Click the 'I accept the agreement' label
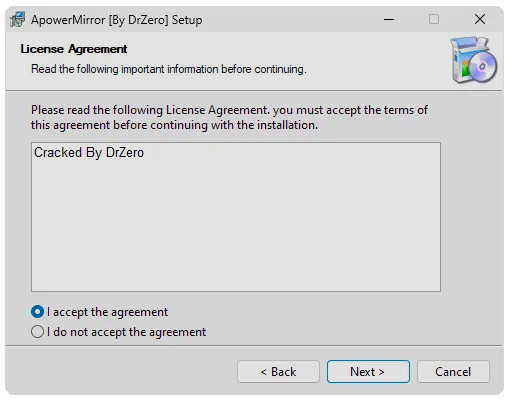Viewport: 513px width, 401px height. coord(107,312)
